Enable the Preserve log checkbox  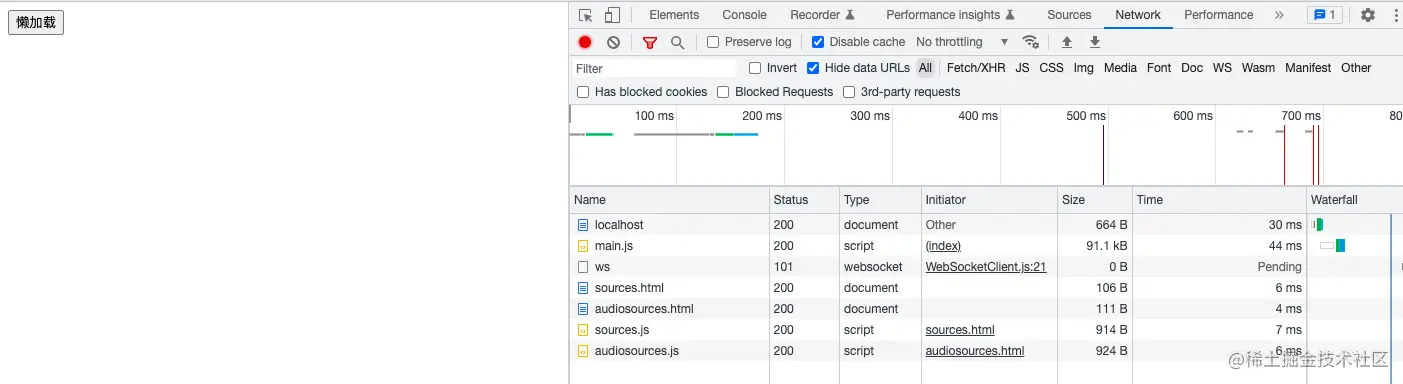point(713,42)
